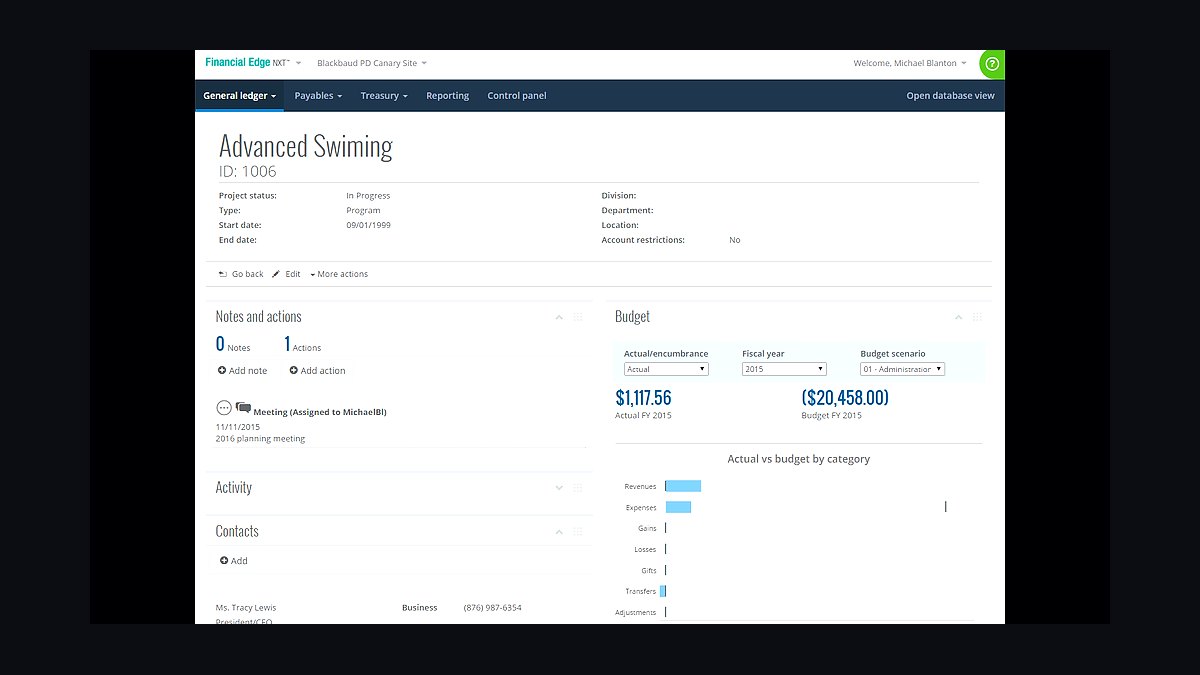The width and height of the screenshot is (1200, 675).
Task: Click the Revenues bar in the chart
Action: click(683, 486)
